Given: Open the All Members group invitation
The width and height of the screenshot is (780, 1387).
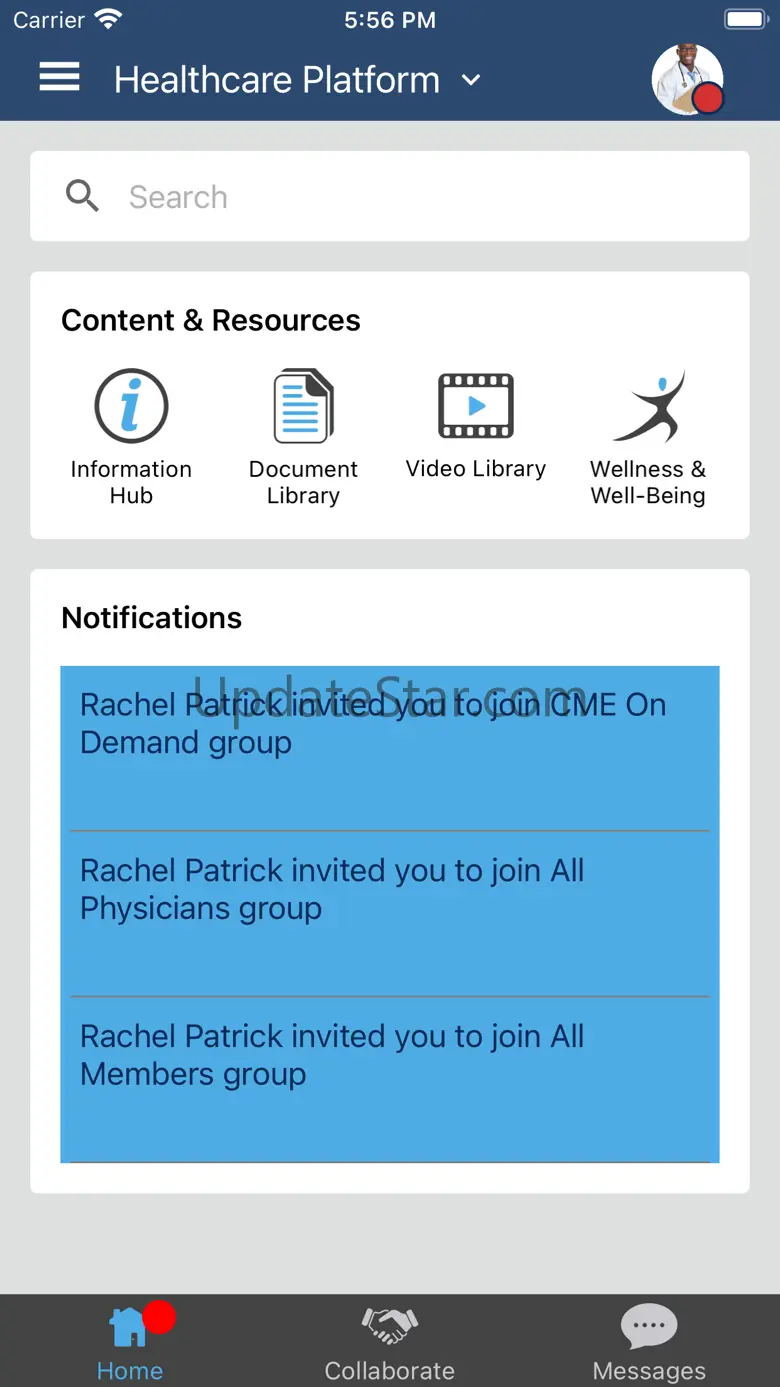Looking at the screenshot, I should coord(390,1078).
